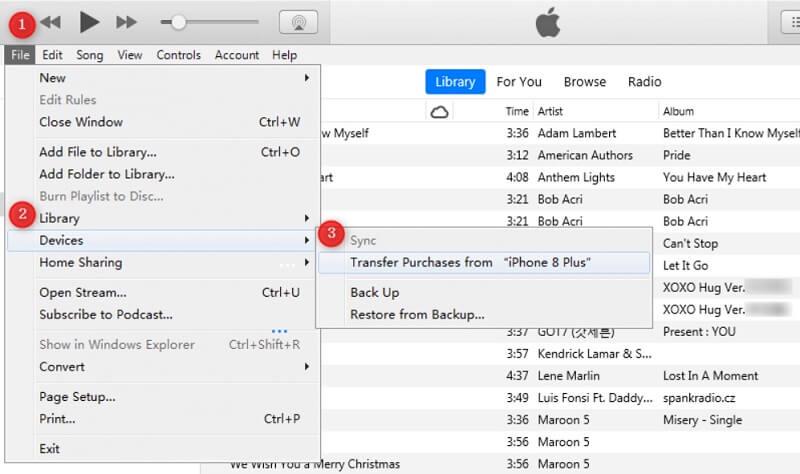Choose Close Window from the File menu
This screenshot has height=474, width=800.
point(163,122)
